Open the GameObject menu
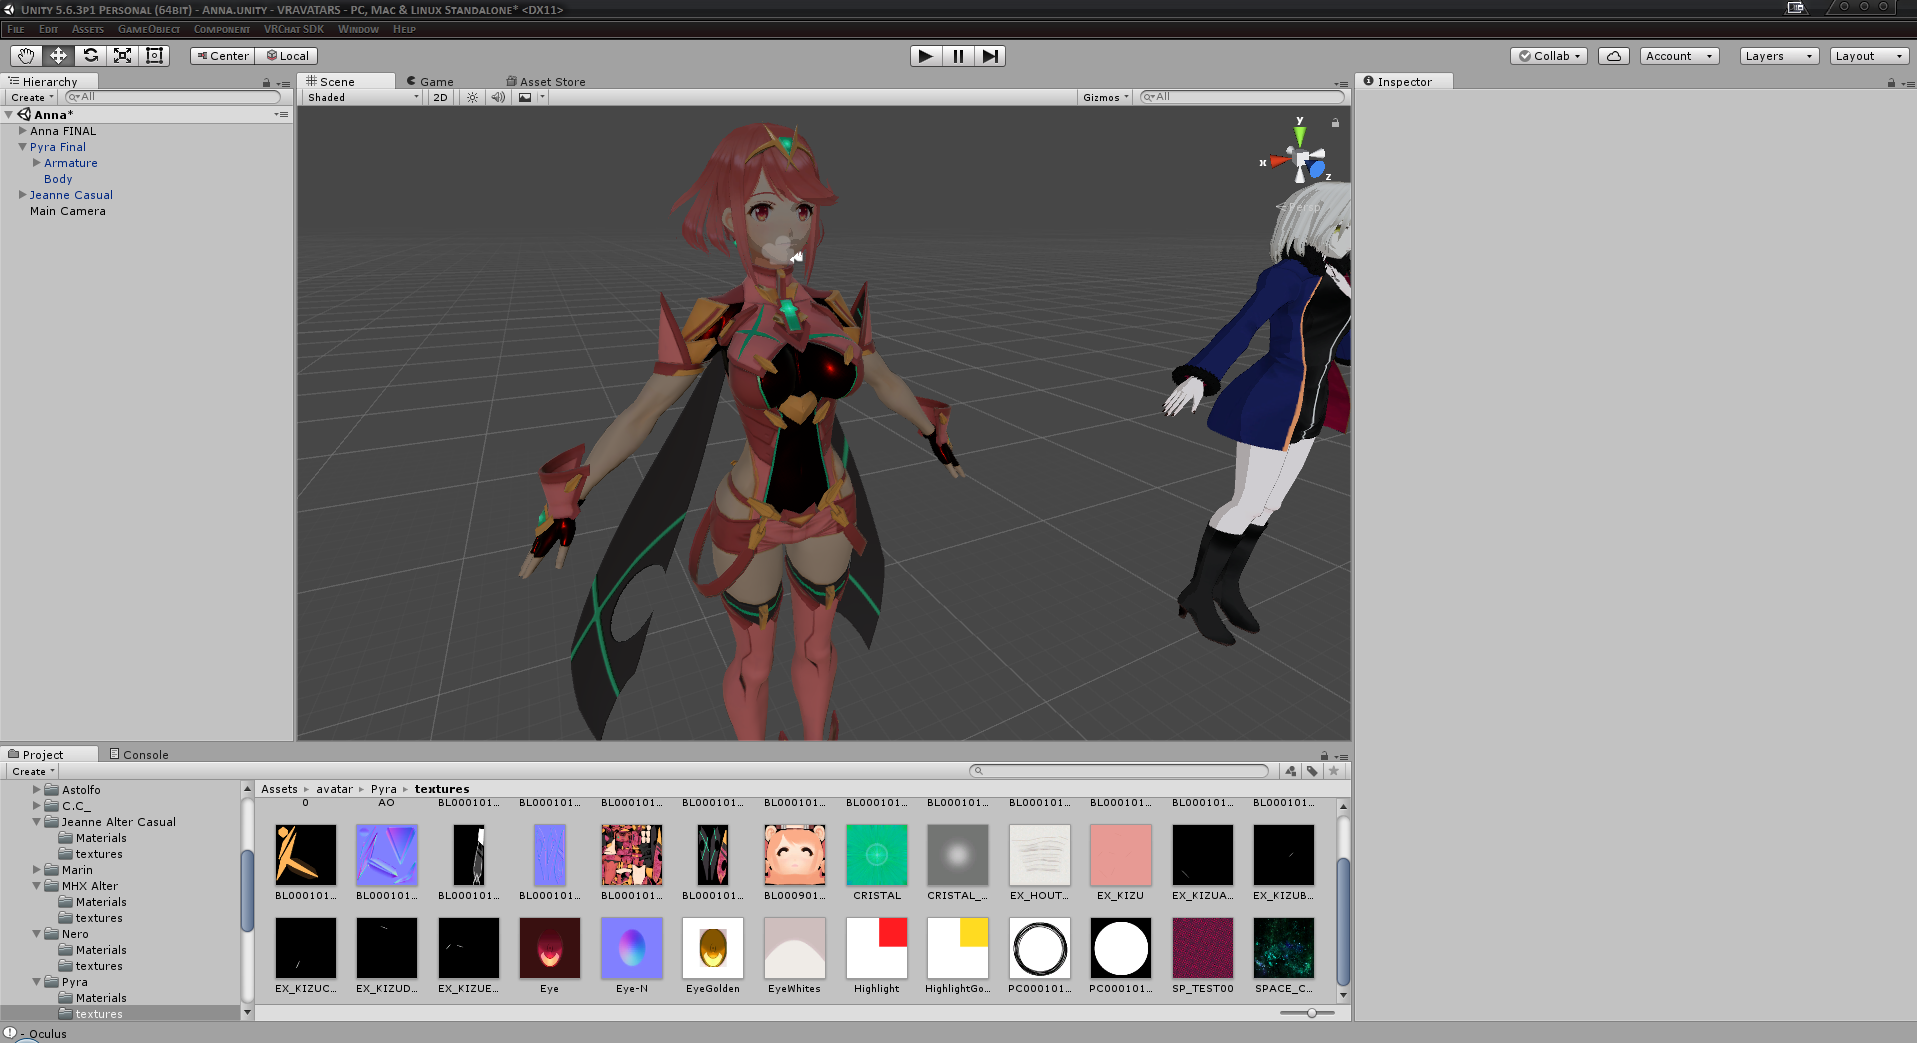This screenshot has width=1917, height=1043. (149, 29)
